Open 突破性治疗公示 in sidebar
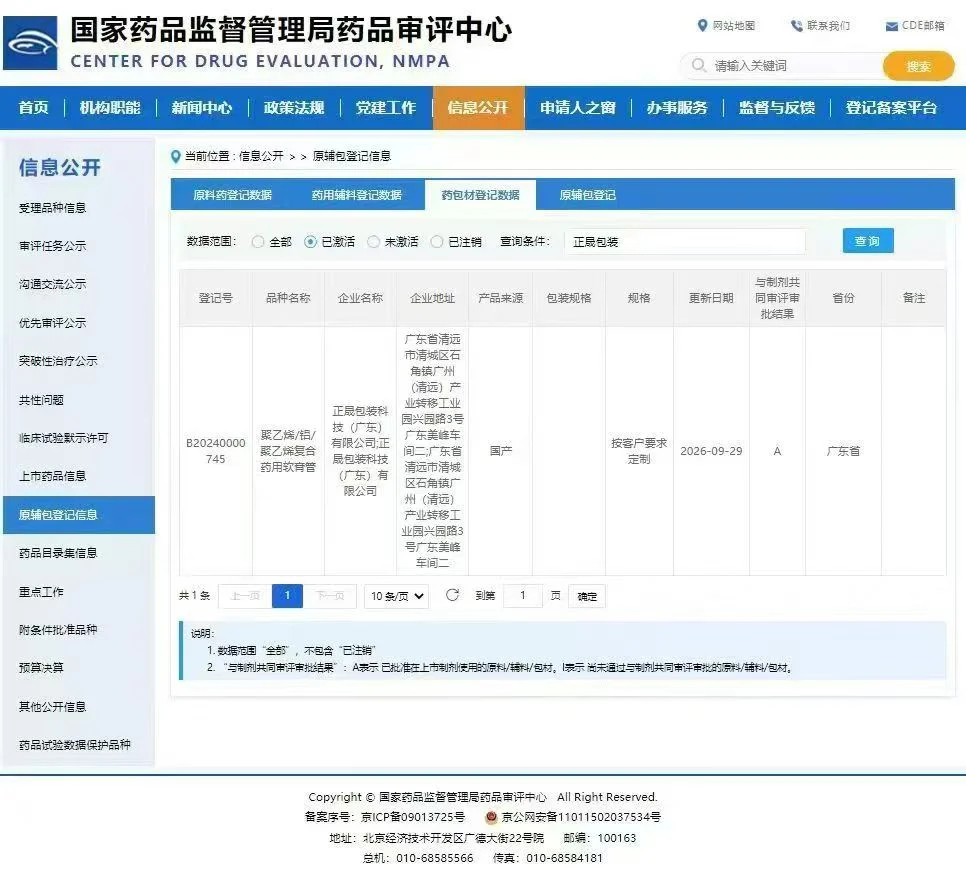 coord(58,361)
